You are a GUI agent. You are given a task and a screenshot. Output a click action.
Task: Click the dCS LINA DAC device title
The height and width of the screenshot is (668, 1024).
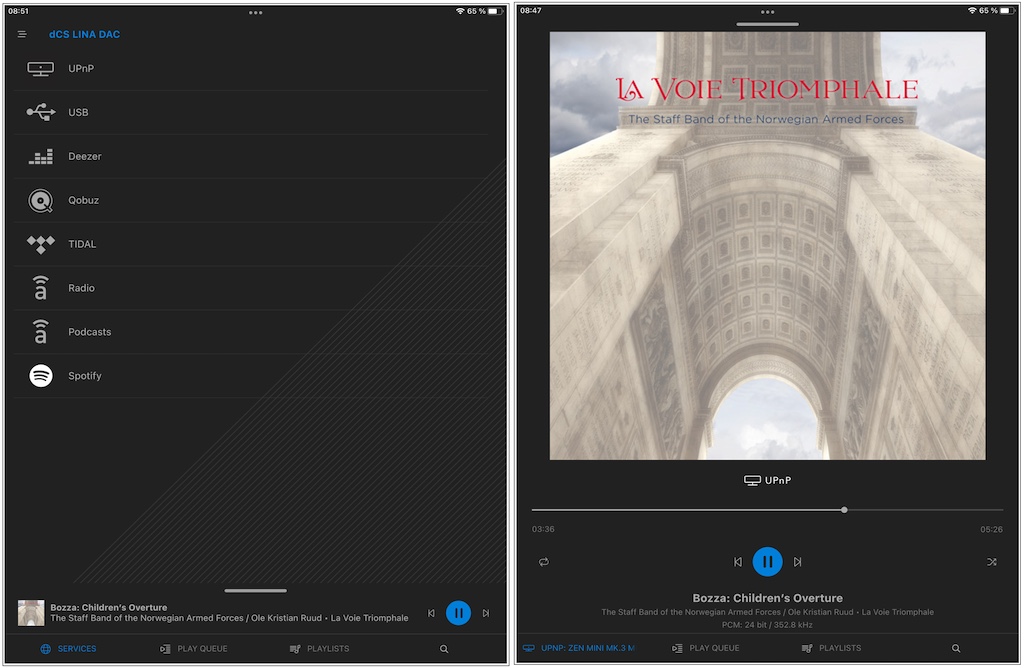[x=84, y=35]
